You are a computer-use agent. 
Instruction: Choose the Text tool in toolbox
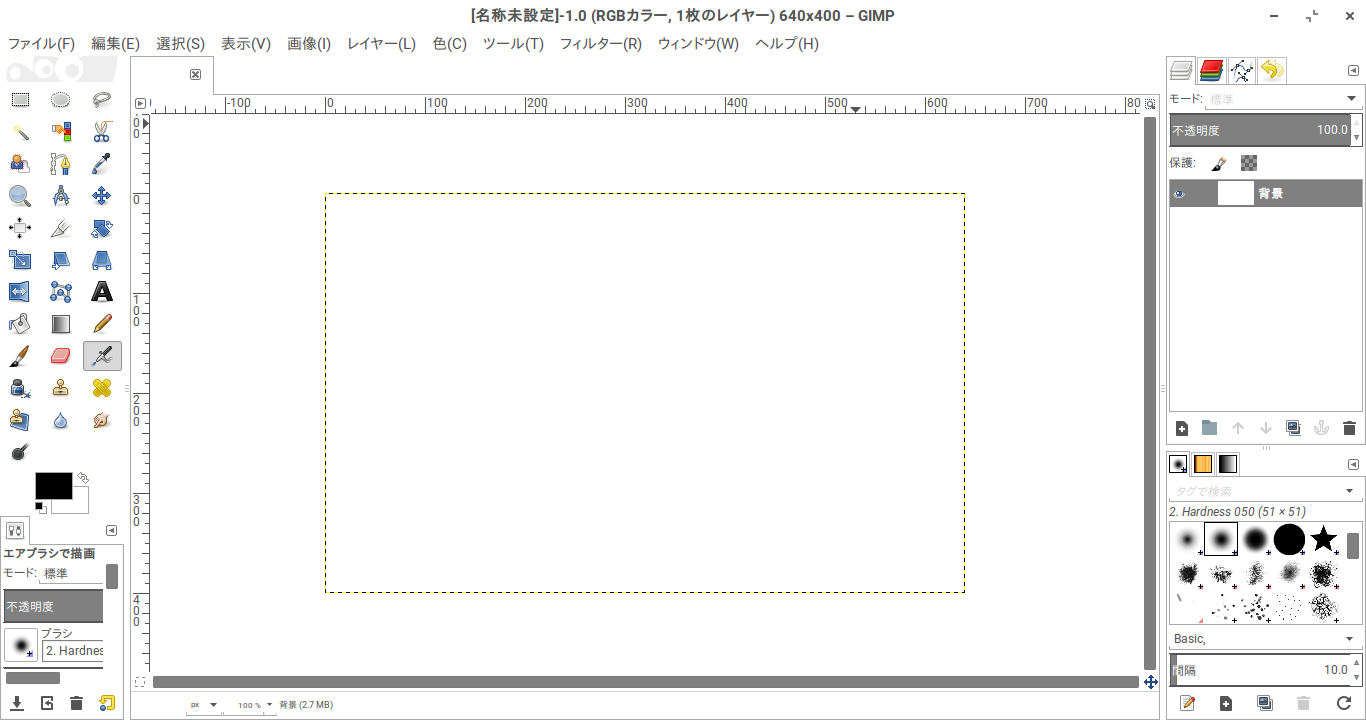point(101,292)
